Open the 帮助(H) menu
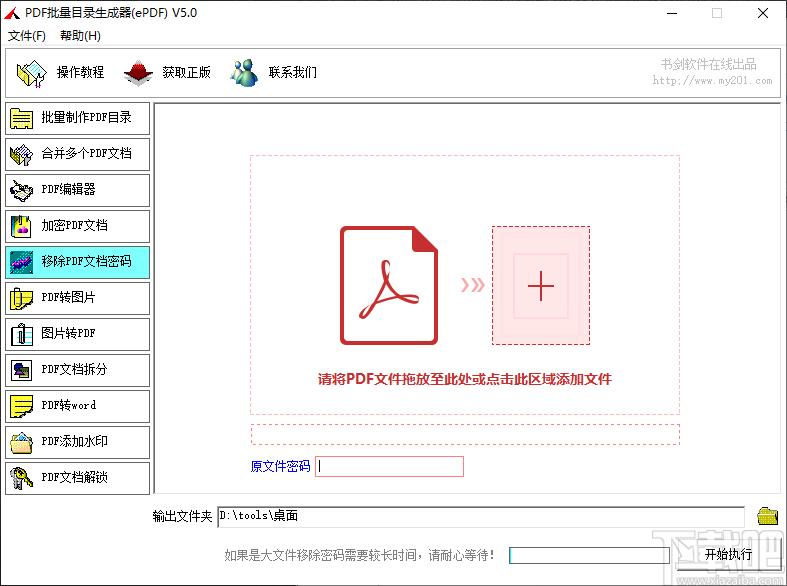Viewport: 787px width, 586px height. click(80, 36)
